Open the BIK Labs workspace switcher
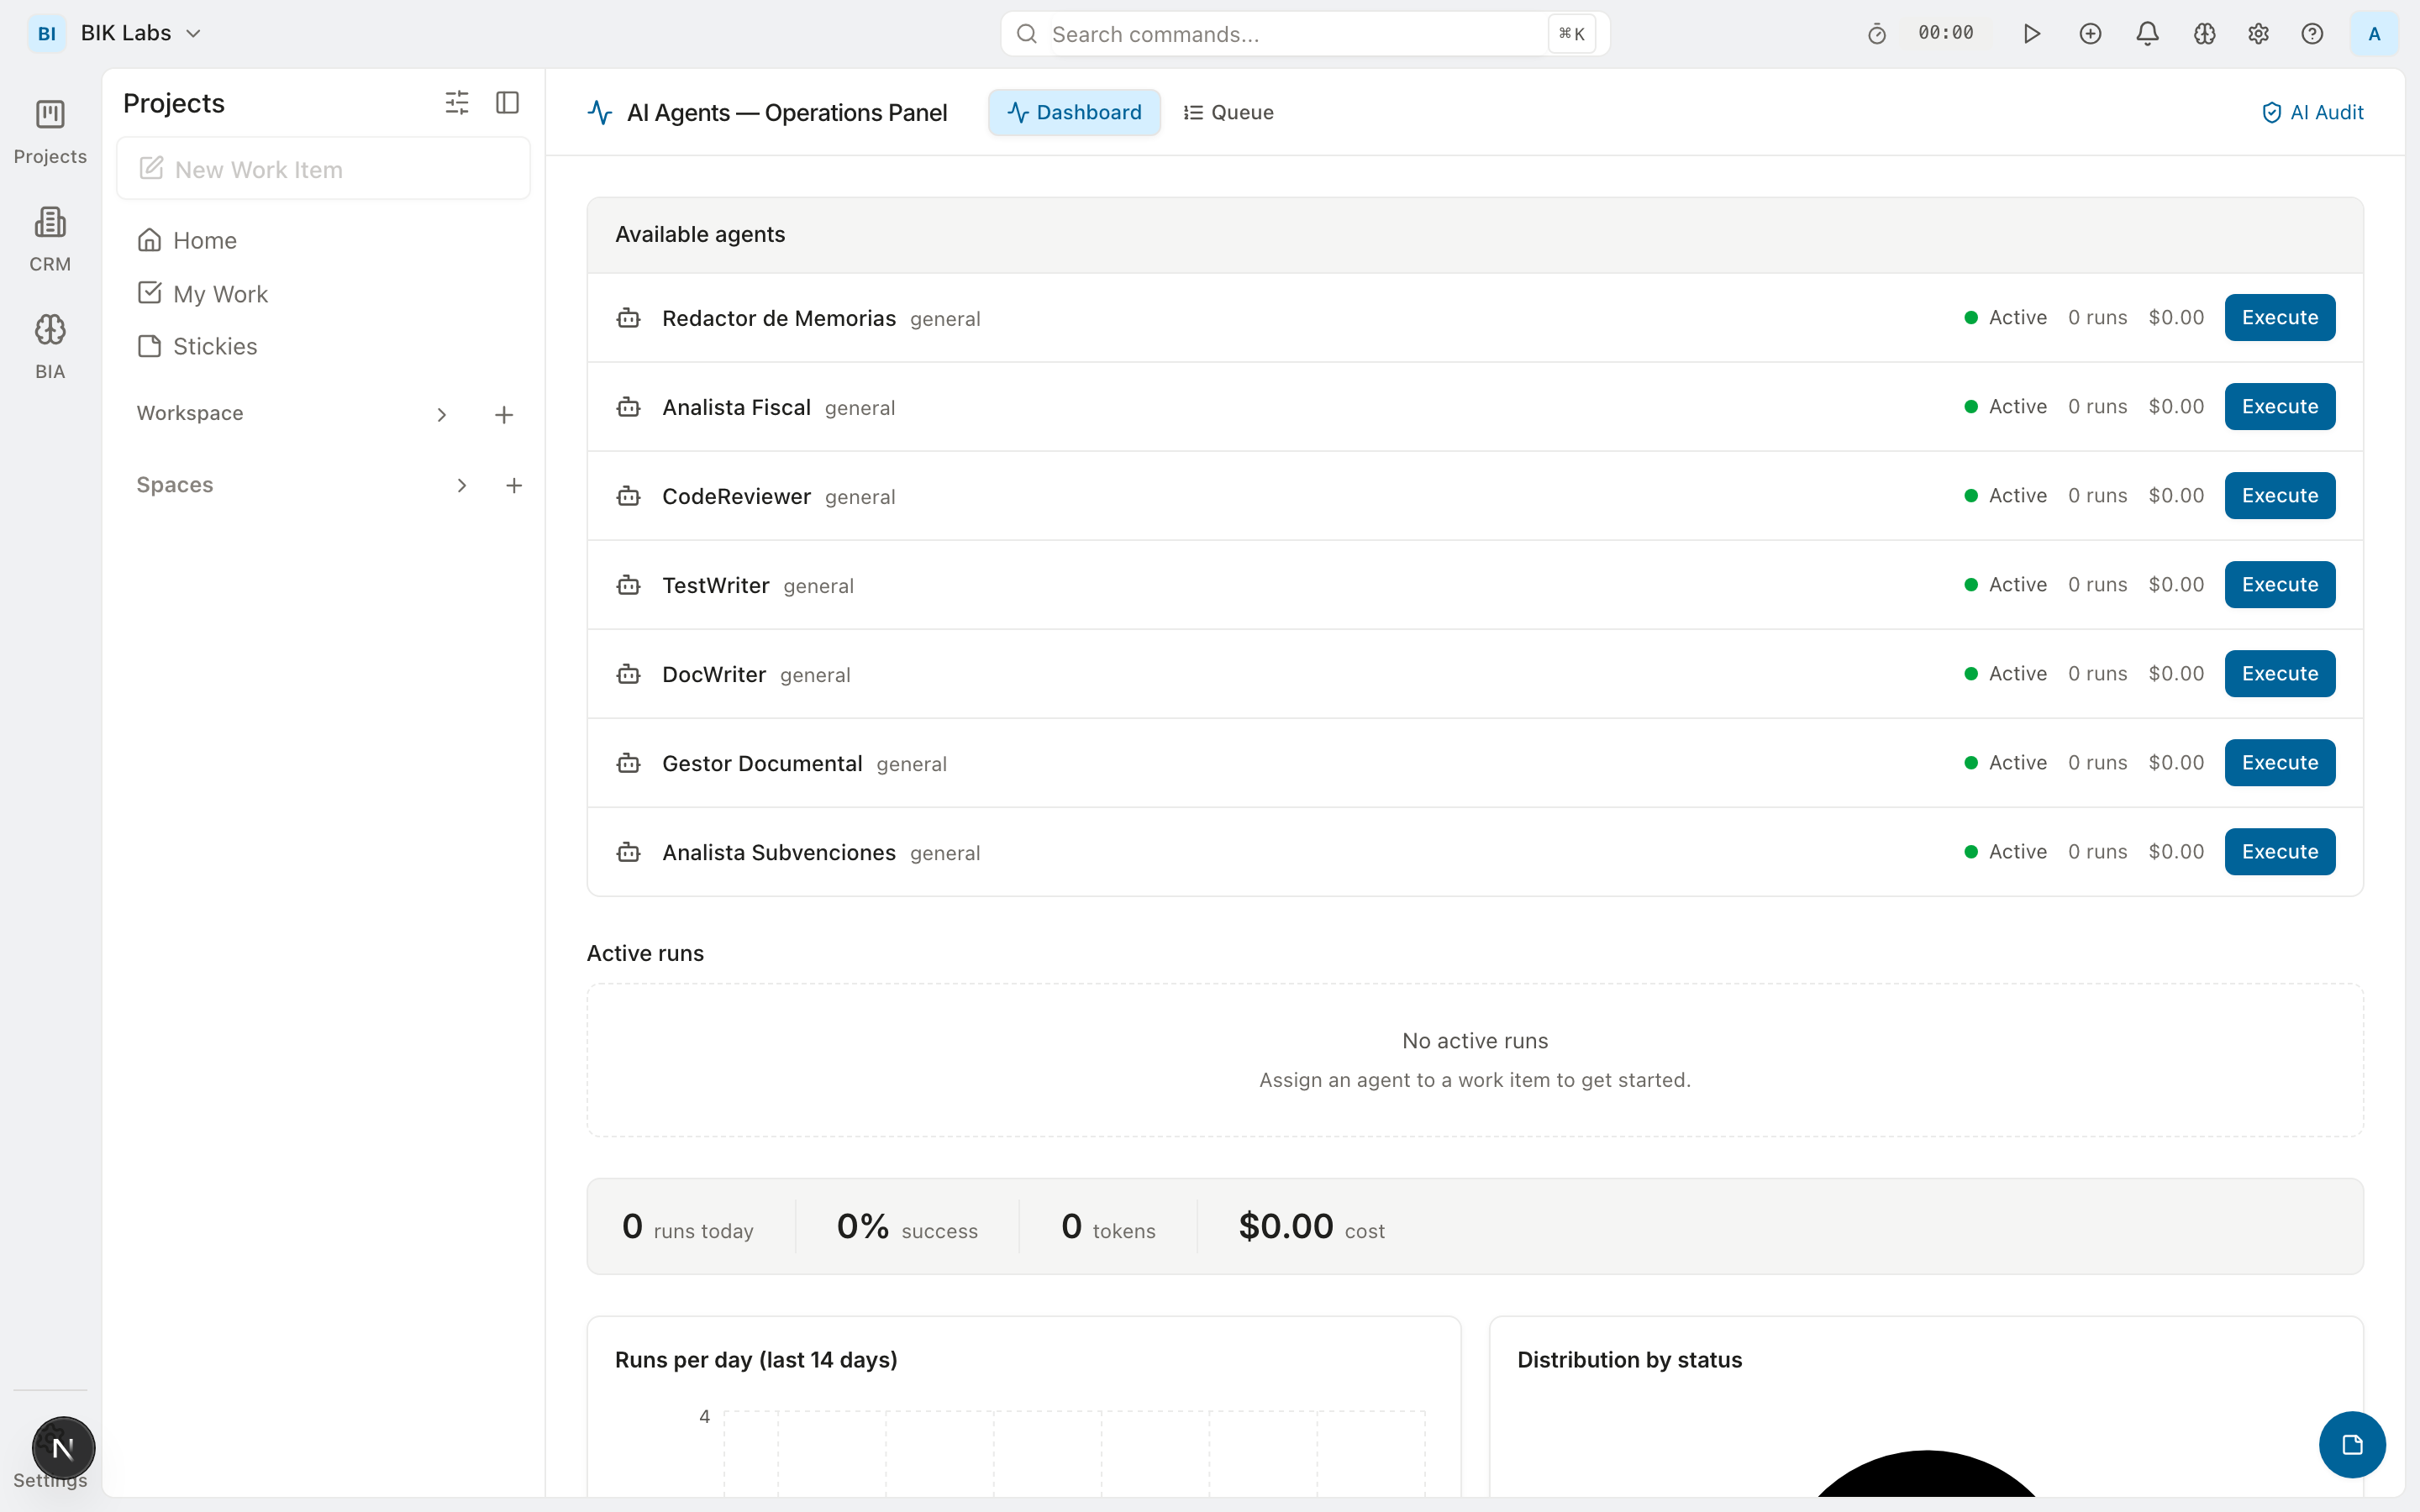The width and height of the screenshot is (2420, 1512). (x=140, y=32)
